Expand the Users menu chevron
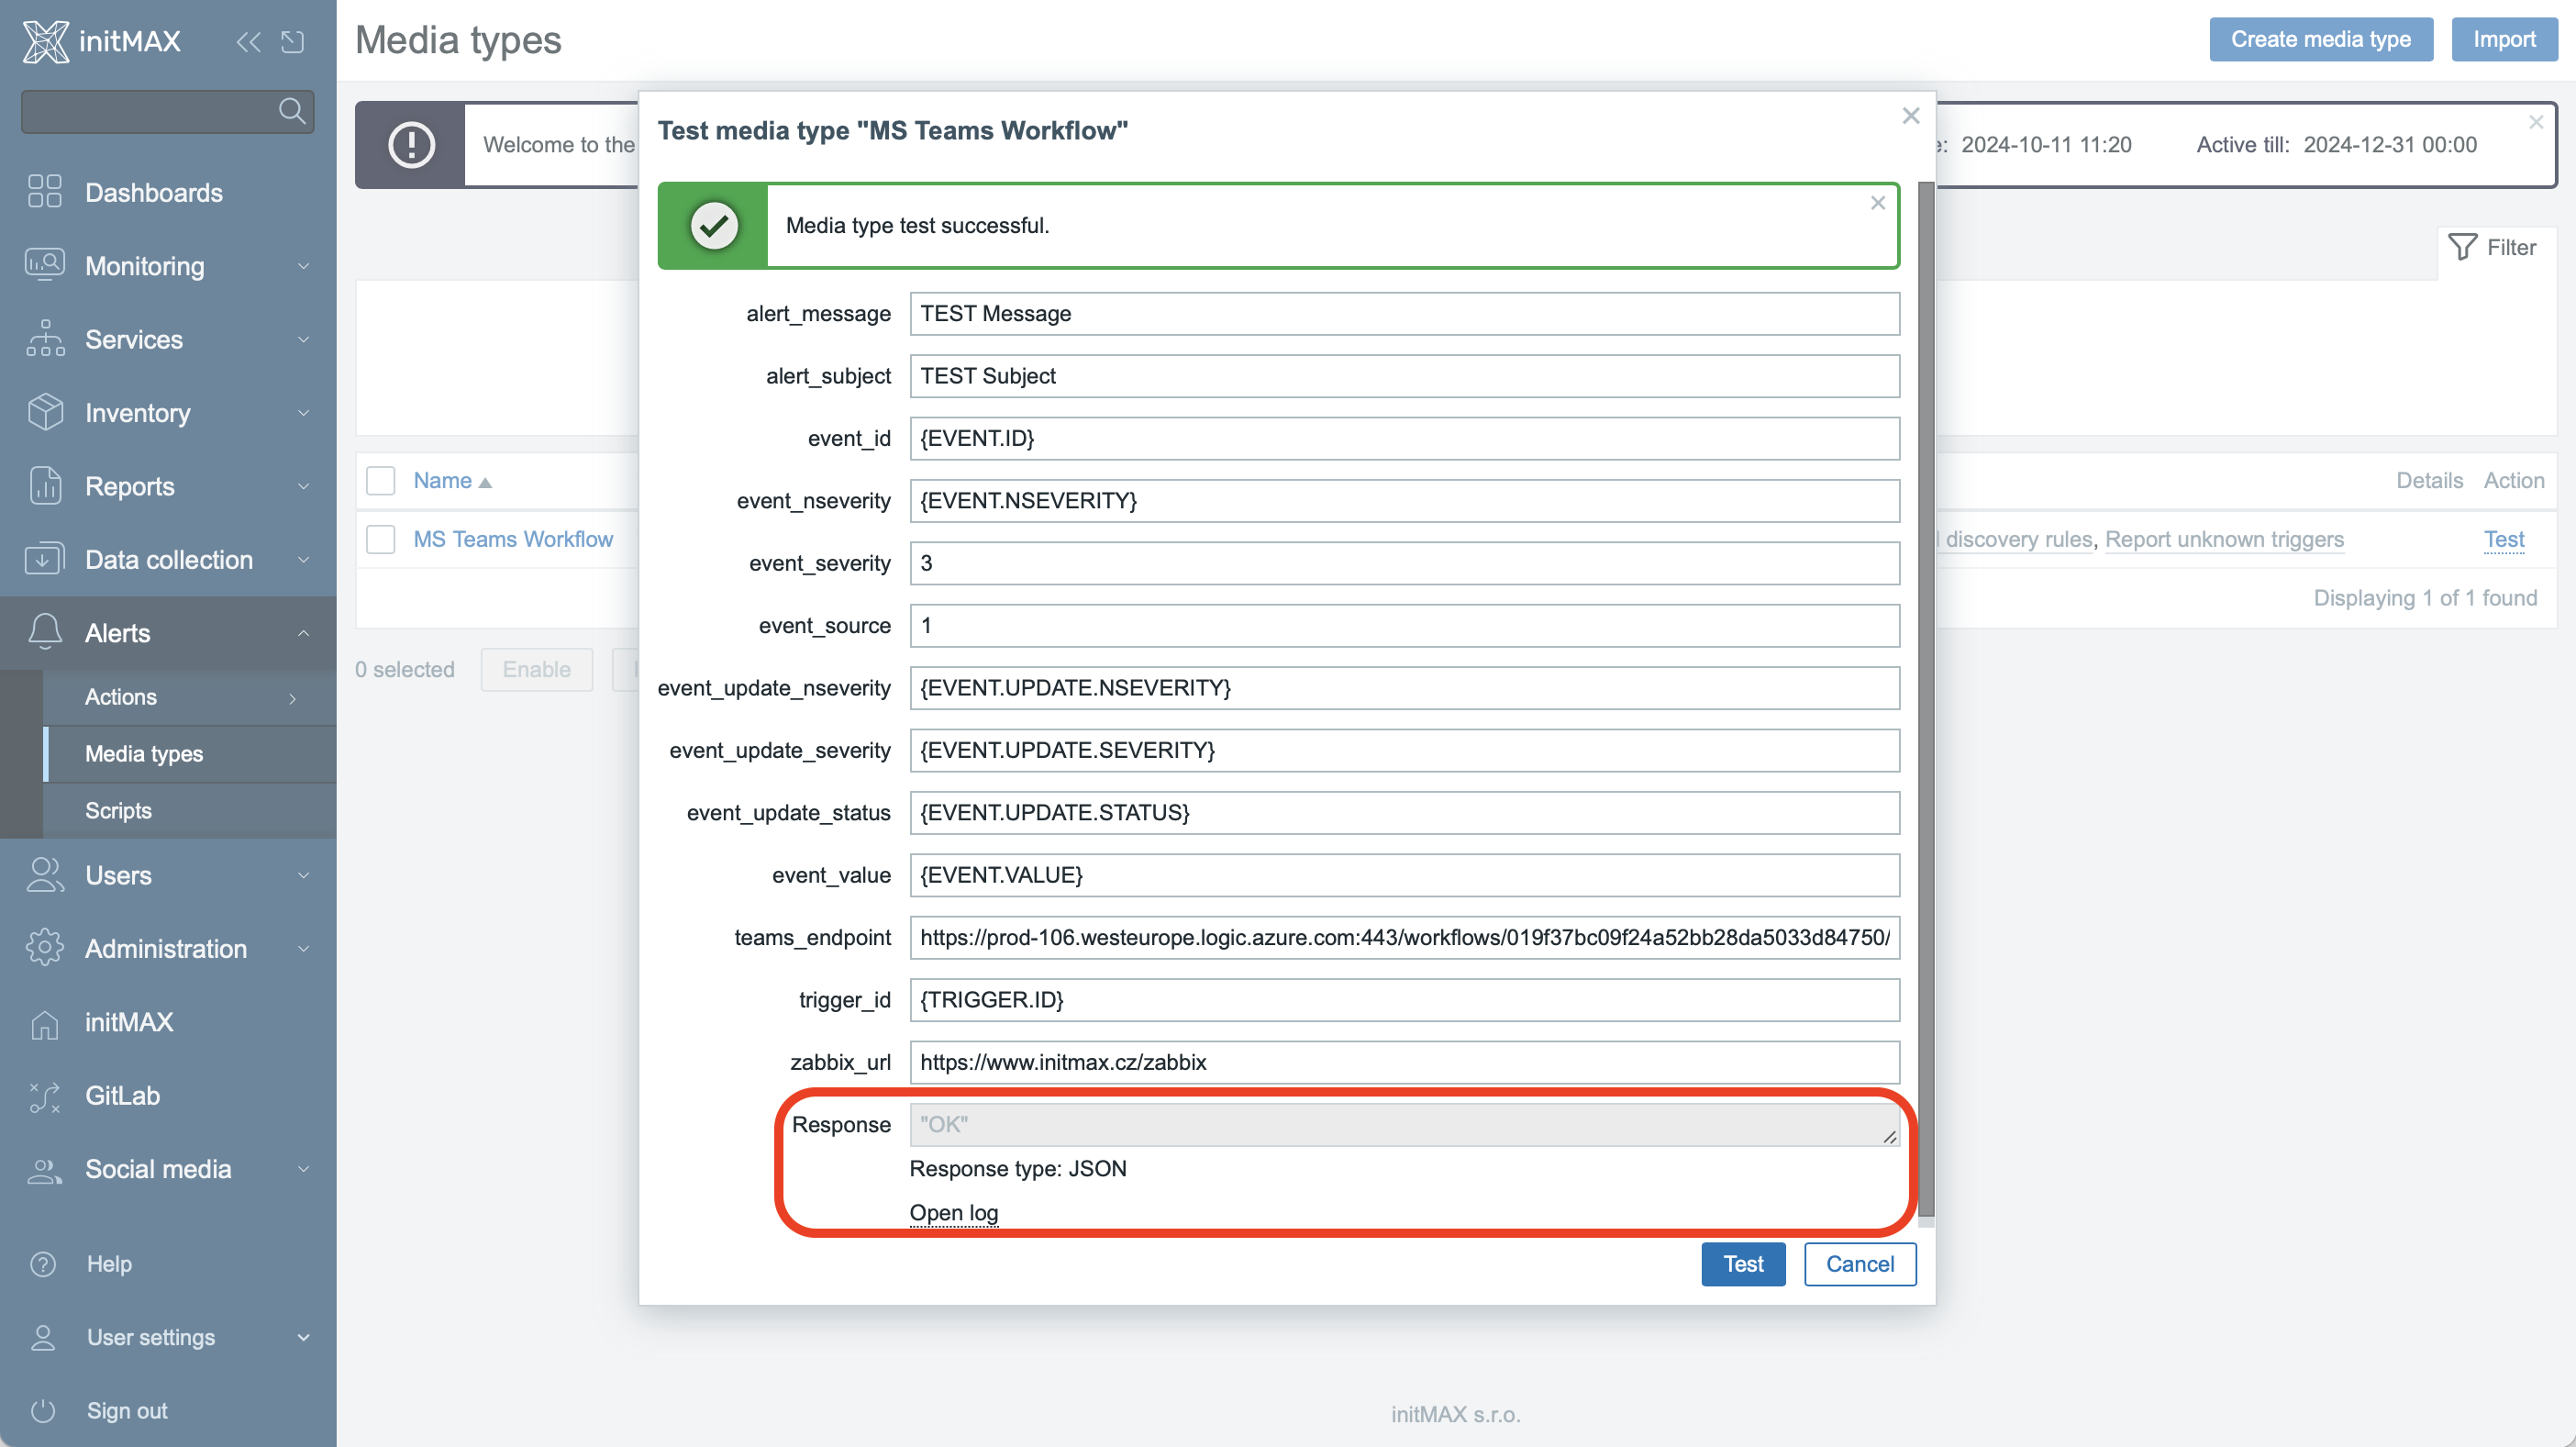This screenshot has height=1447, width=2576. [x=303, y=876]
